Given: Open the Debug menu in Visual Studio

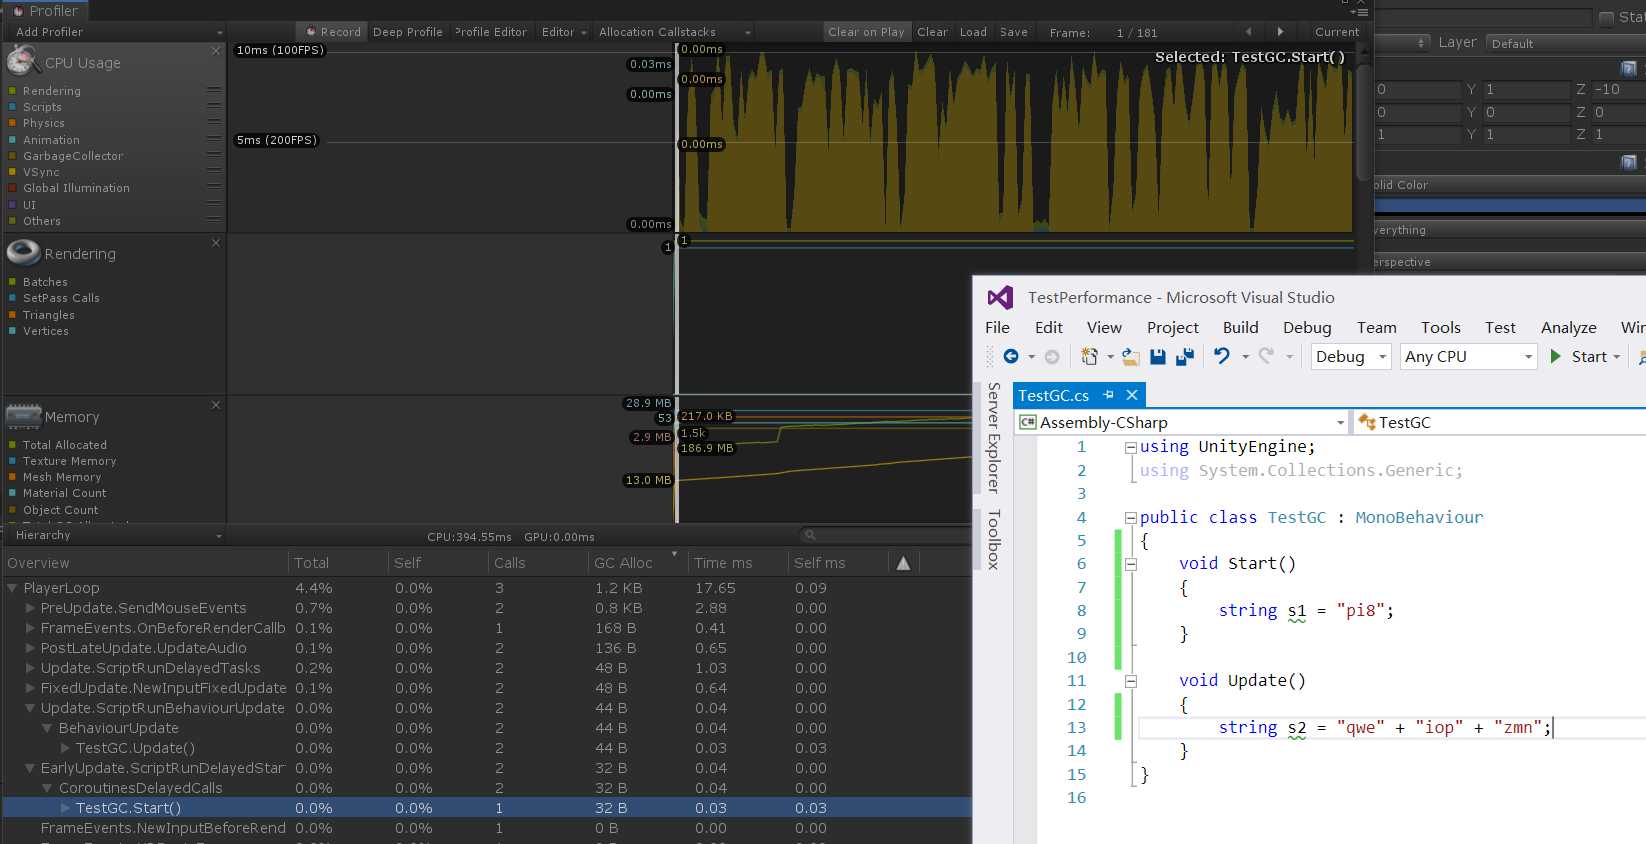Looking at the screenshot, I should [x=1307, y=327].
